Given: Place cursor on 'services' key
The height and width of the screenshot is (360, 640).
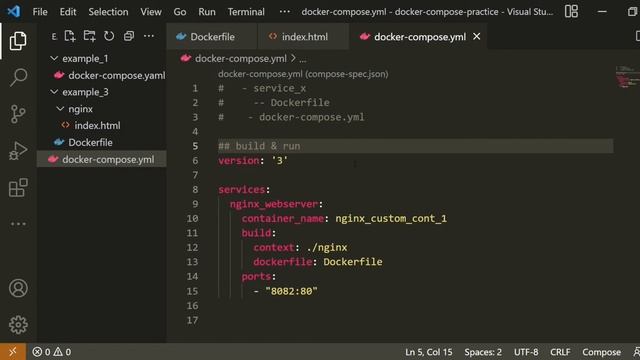Looking at the screenshot, I should (242, 190).
